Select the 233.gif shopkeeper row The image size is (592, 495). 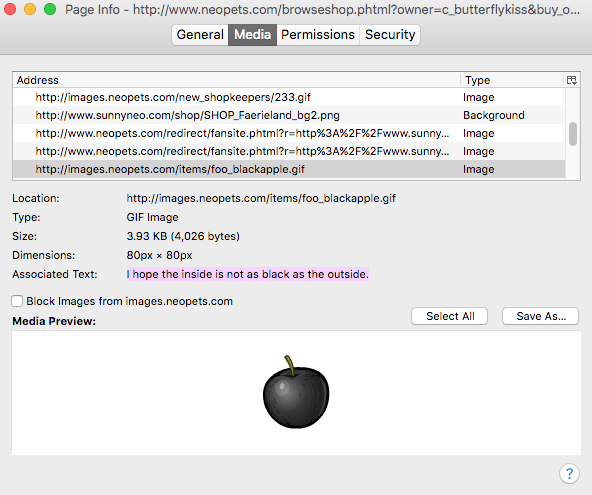click(289, 97)
